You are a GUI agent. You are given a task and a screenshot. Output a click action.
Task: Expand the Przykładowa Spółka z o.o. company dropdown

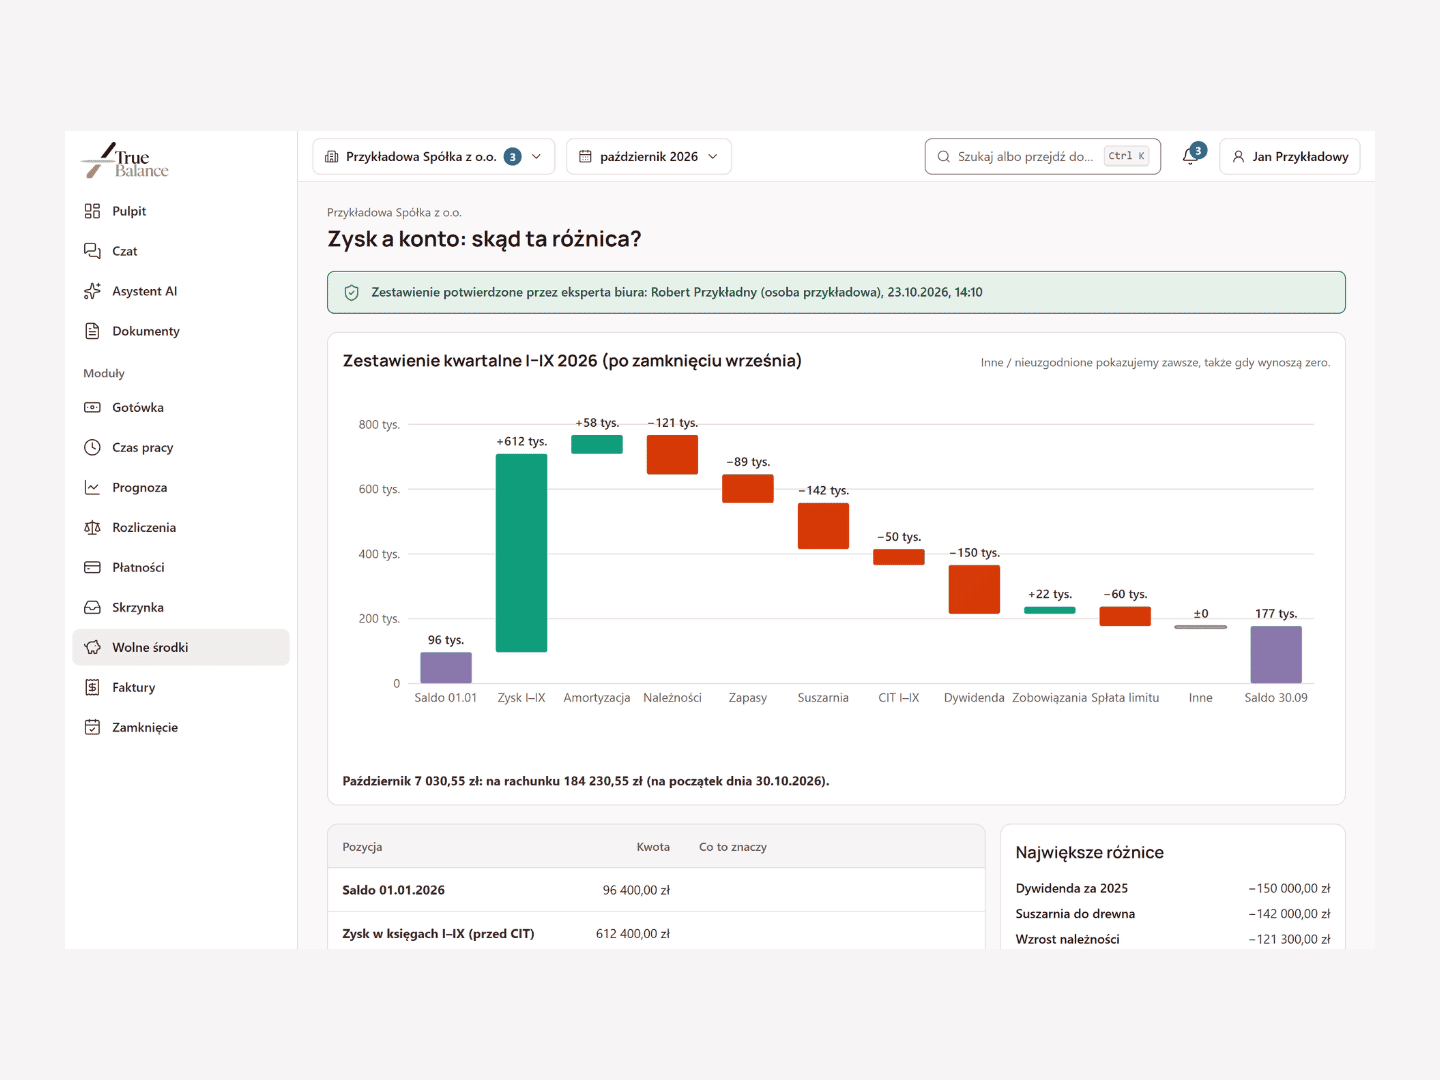point(434,157)
